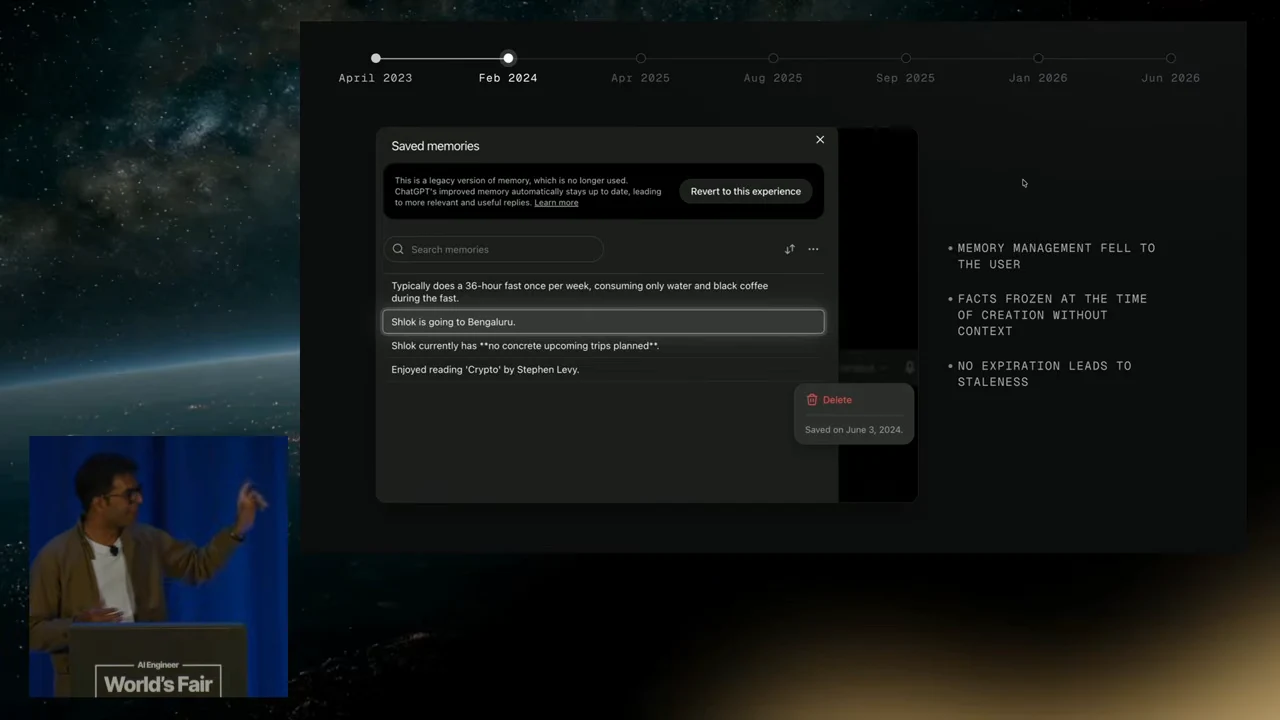Click the speaker video thumbnail
The image size is (1280, 720).
click(159, 566)
